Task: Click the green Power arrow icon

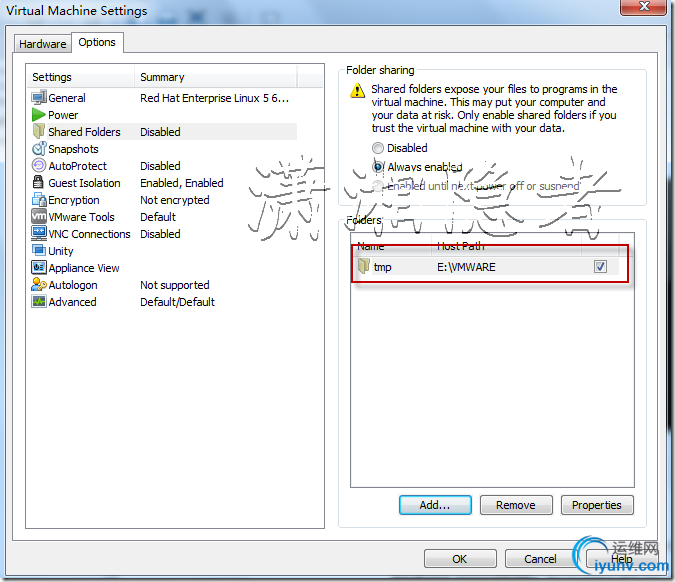Action: [x=39, y=115]
